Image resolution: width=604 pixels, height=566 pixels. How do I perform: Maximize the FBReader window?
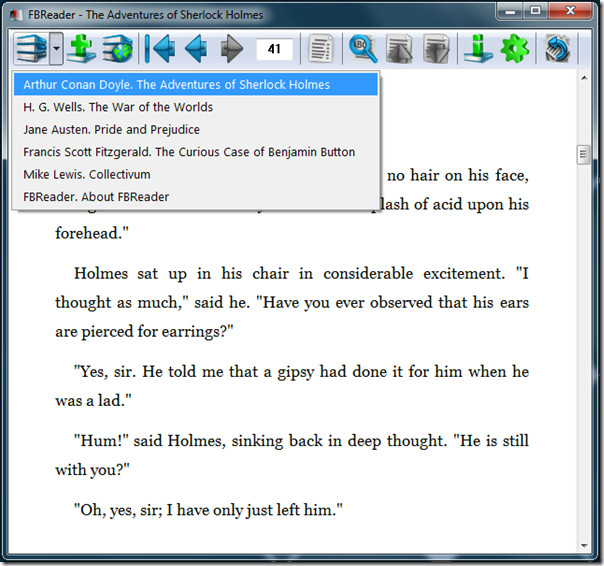click(535, 11)
